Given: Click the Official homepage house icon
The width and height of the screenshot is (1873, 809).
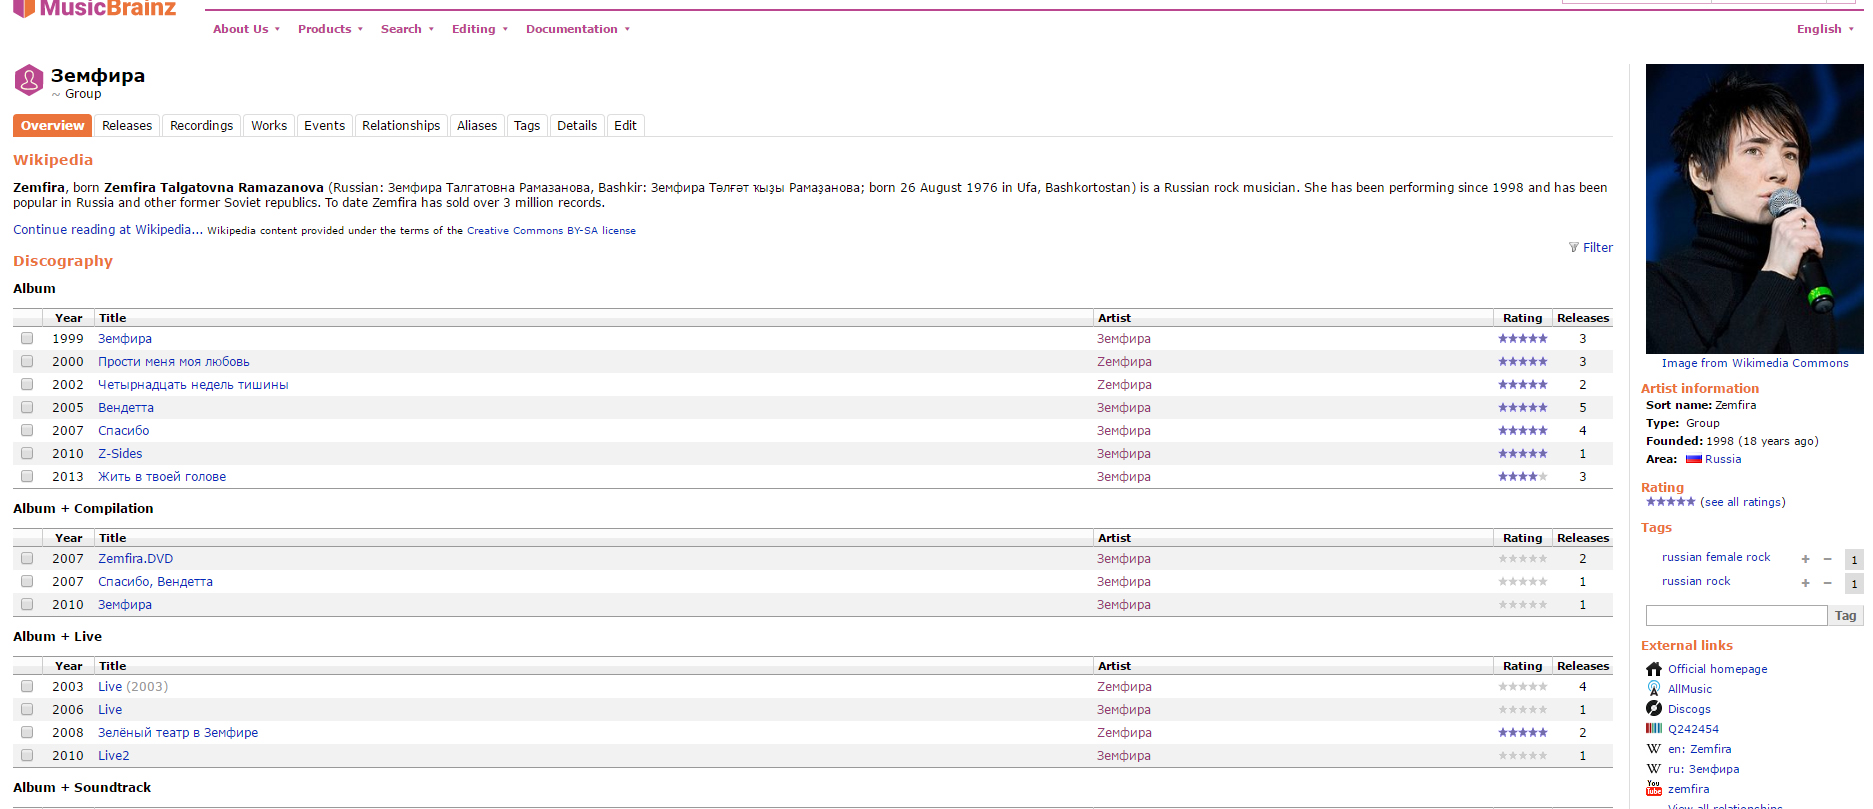Looking at the screenshot, I should [x=1654, y=669].
